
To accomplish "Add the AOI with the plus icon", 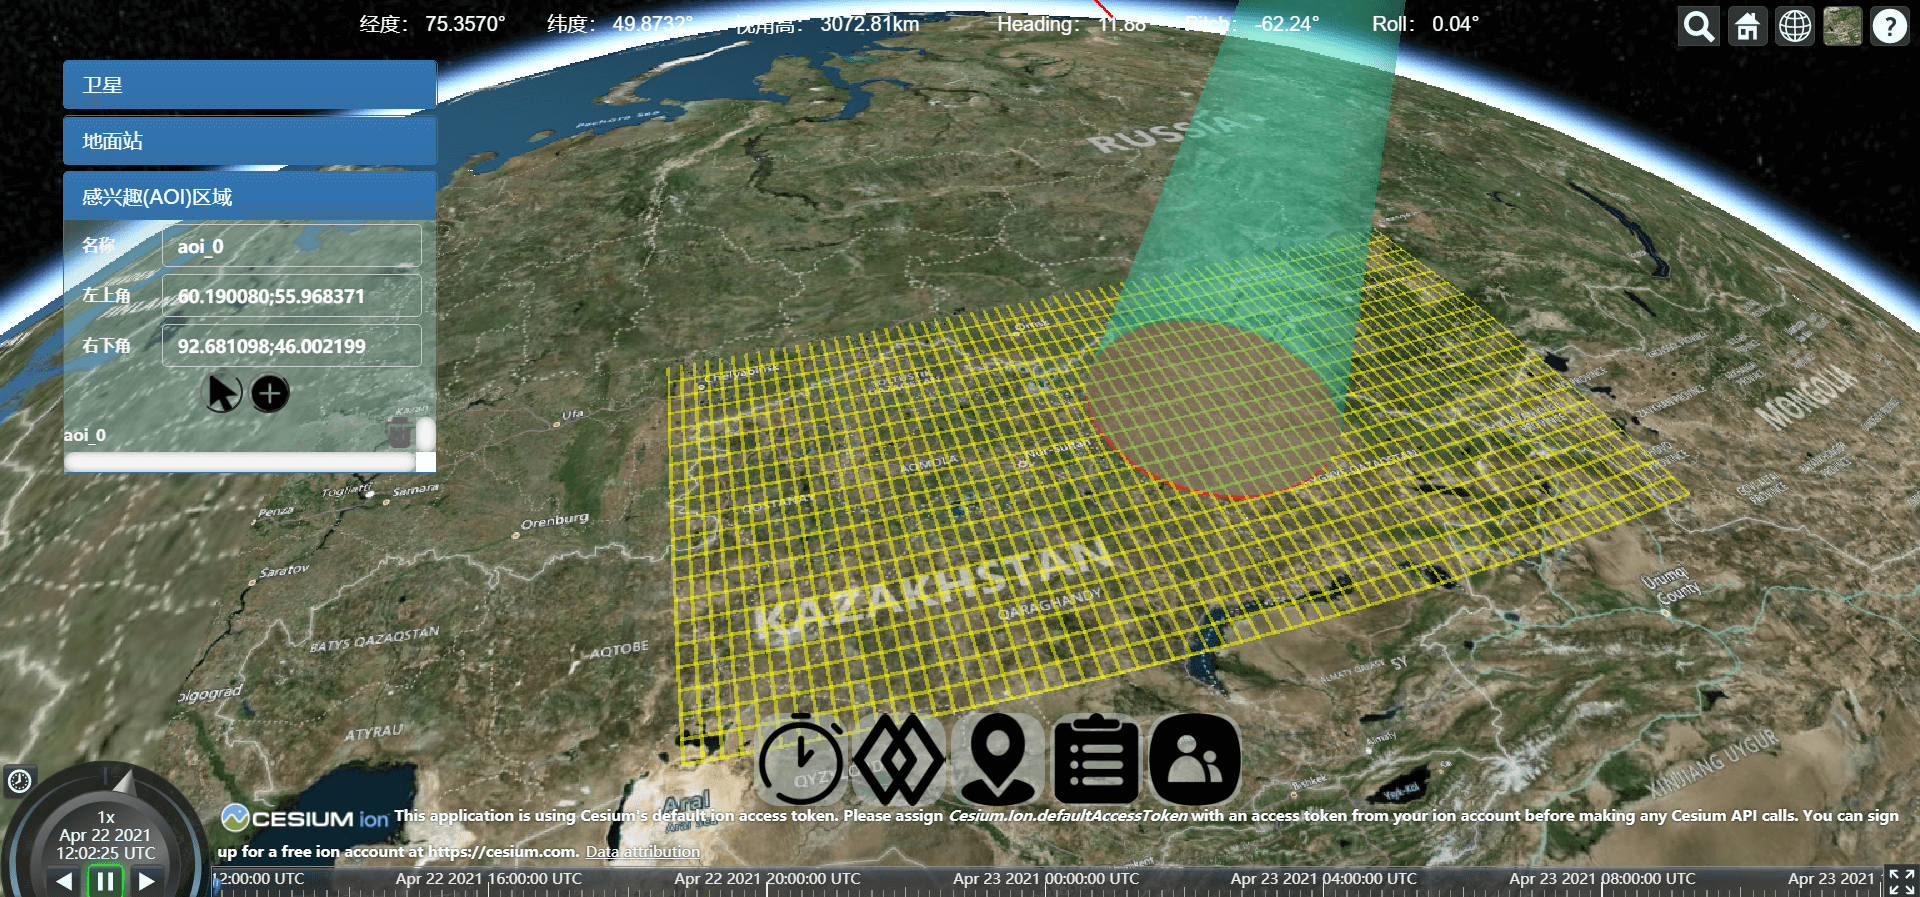I will [270, 393].
